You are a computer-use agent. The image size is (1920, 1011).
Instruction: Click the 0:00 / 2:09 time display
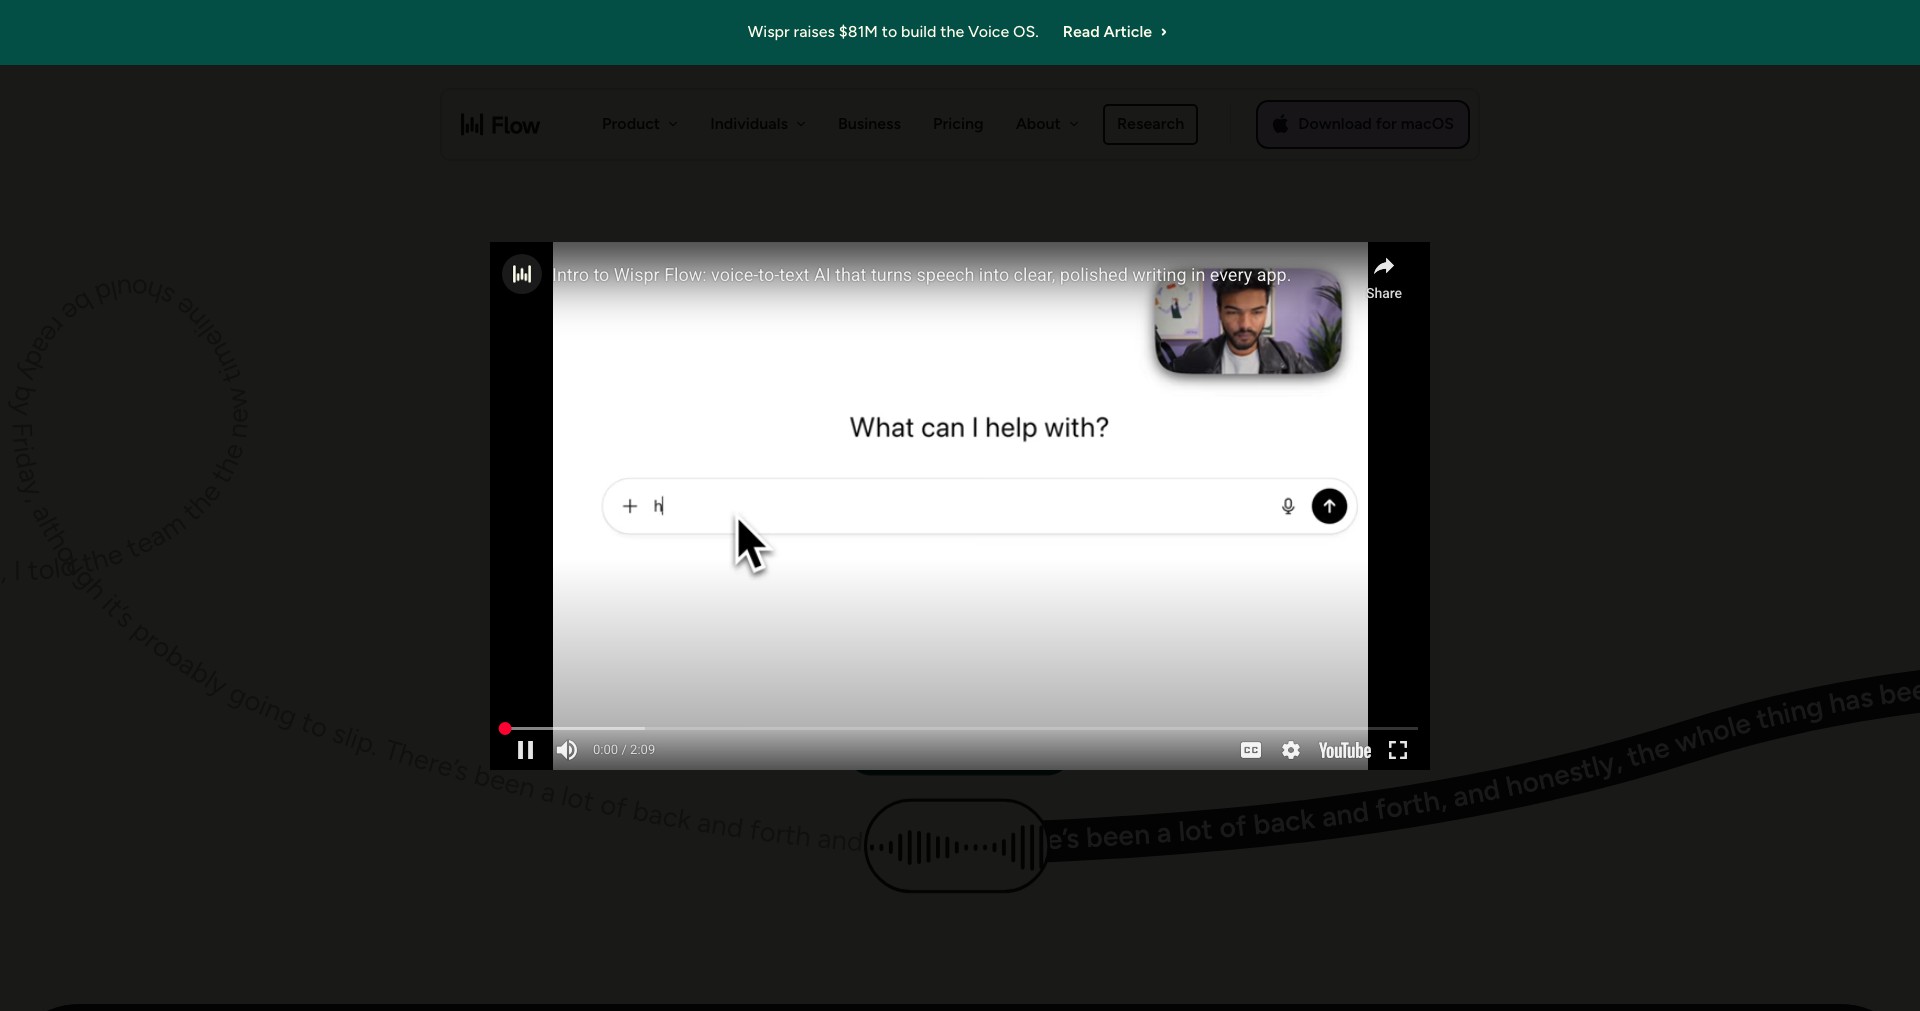[624, 750]
